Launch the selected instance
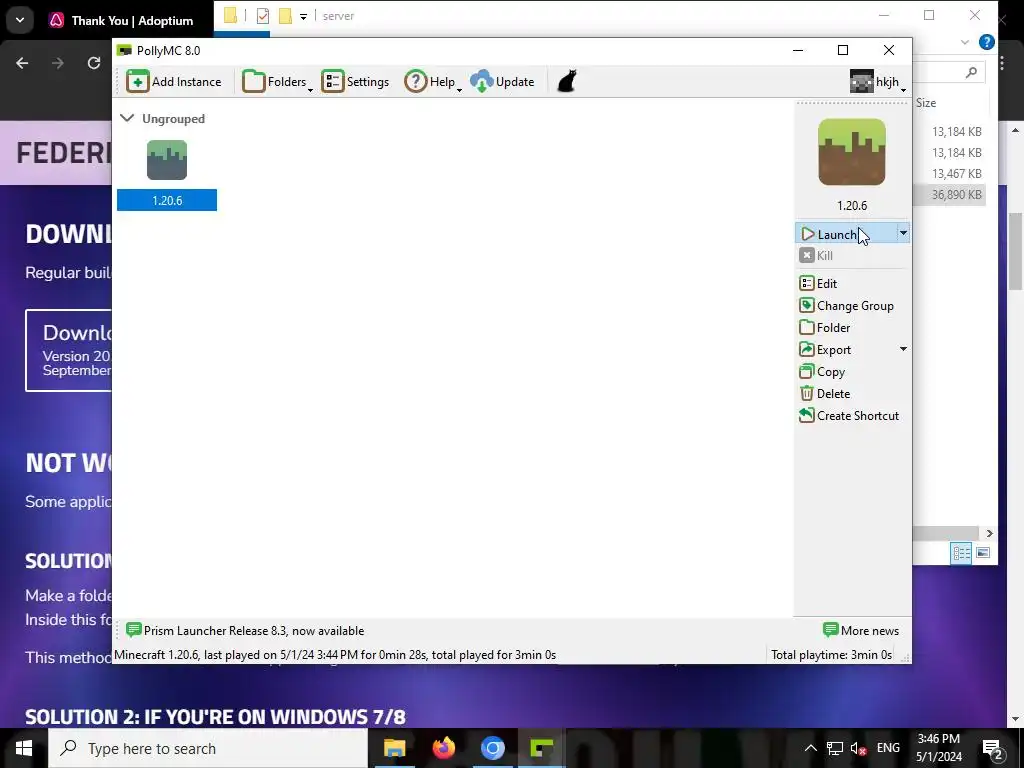 pos(845,234)
